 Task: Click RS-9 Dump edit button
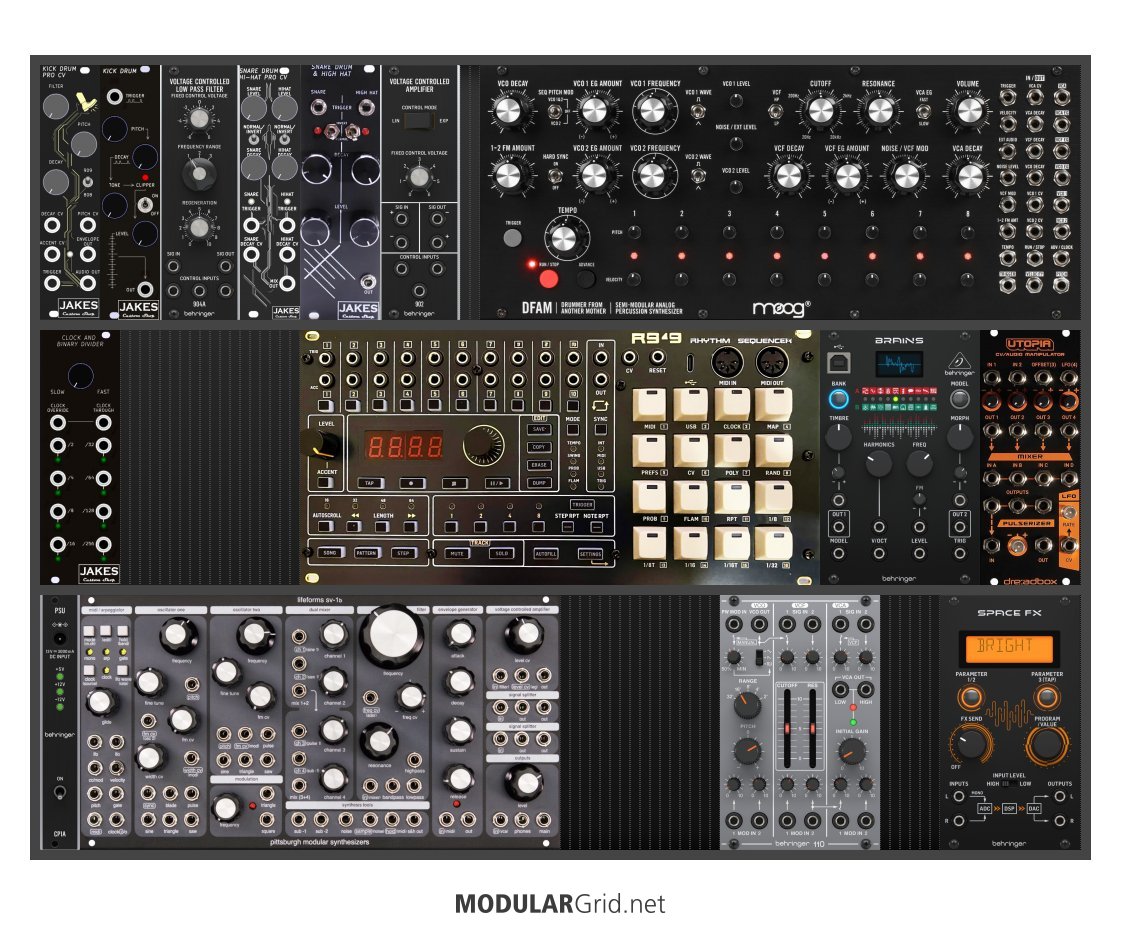[539, 483]
